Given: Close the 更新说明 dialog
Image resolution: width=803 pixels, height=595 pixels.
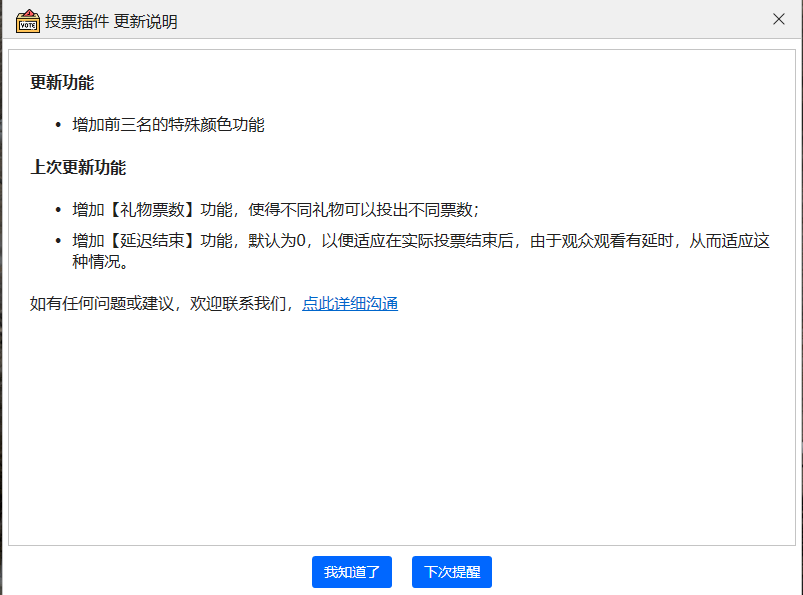Looking at the screenshot, I should point(777,18).
